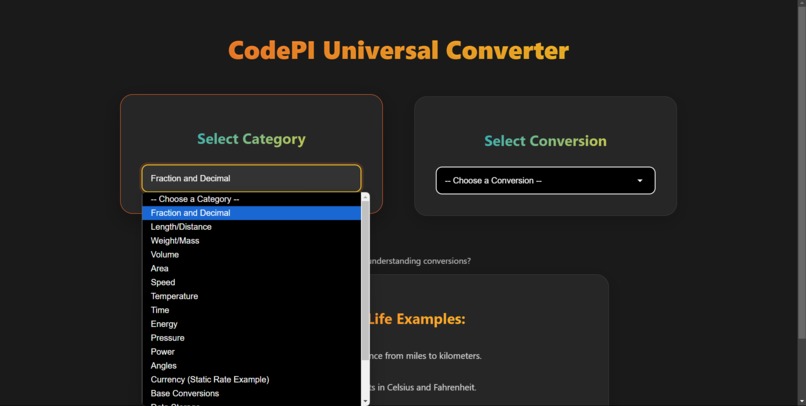Select the Temperature category
Screen dimensions: 806x406
tap(251, 296)
